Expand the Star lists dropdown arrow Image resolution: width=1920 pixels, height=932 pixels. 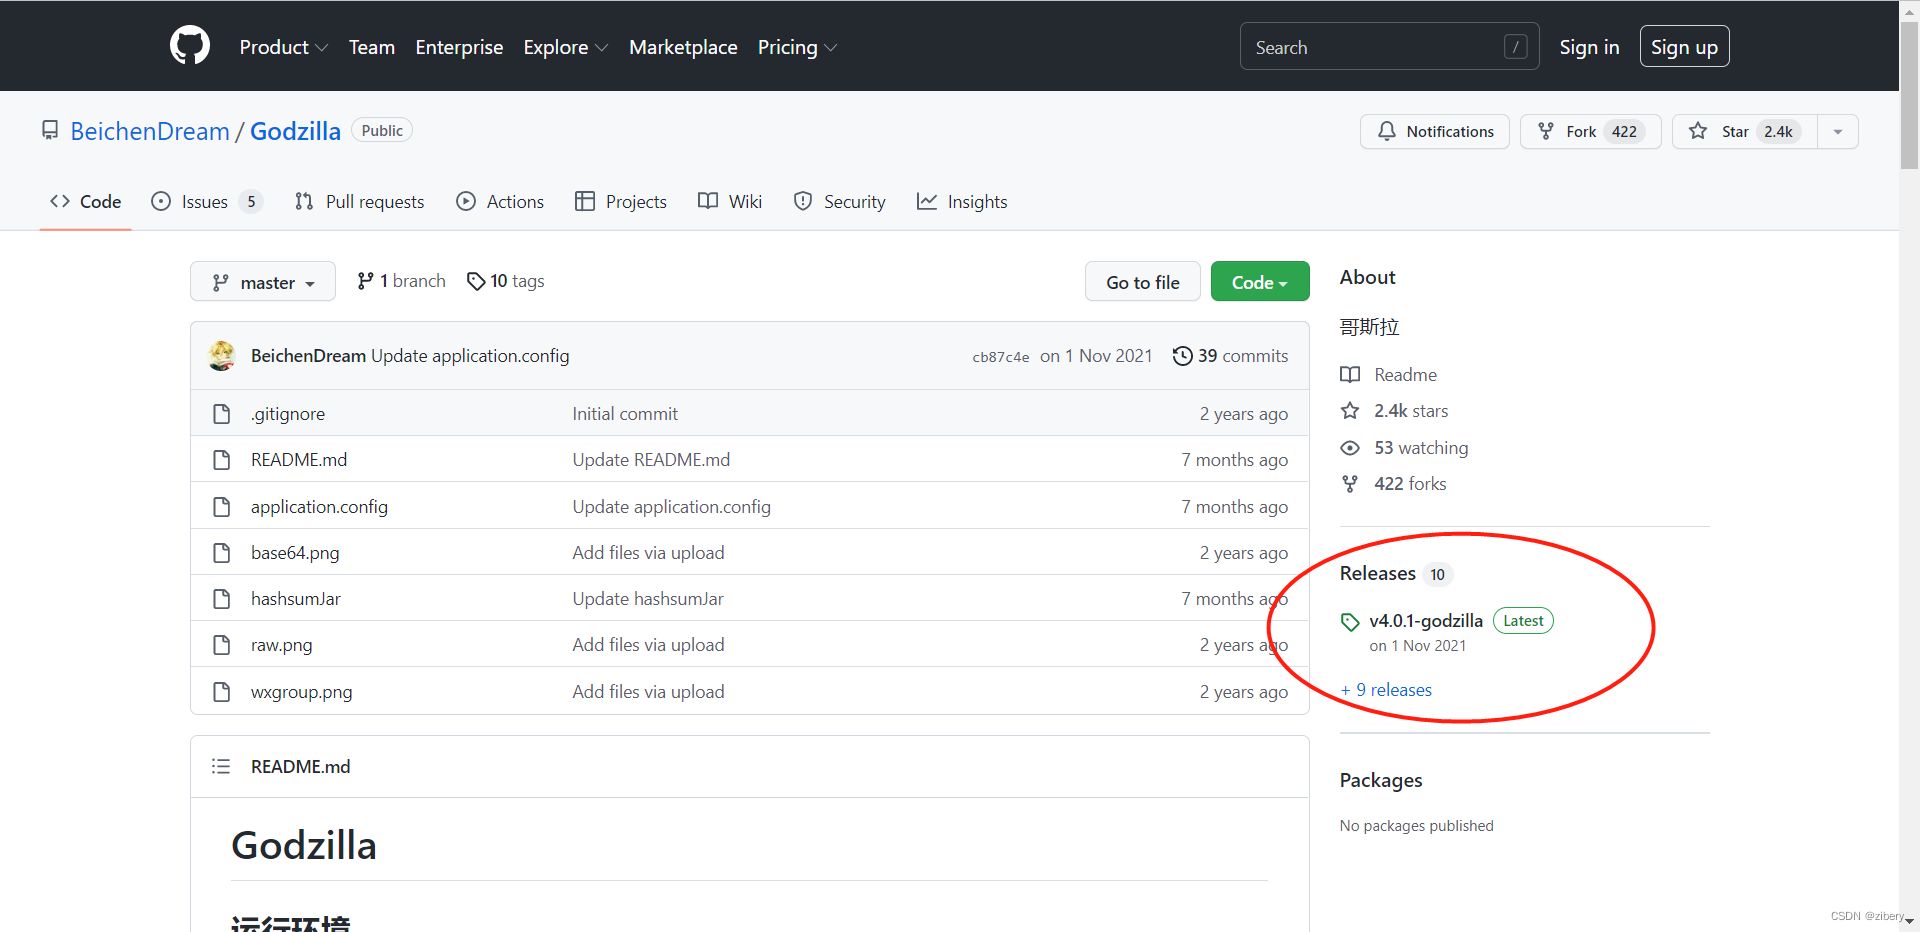(1838, 132)
